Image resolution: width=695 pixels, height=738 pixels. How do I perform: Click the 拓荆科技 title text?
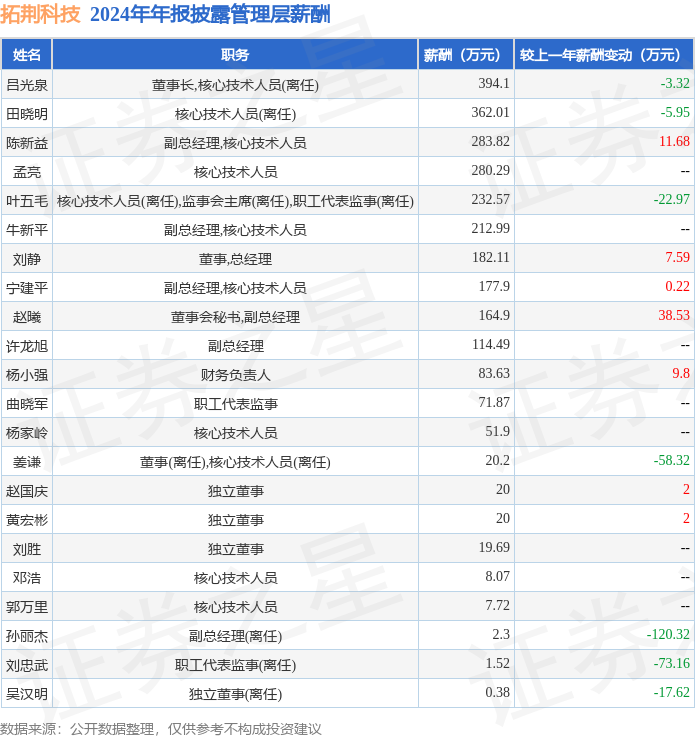click(x=40, y=14)
